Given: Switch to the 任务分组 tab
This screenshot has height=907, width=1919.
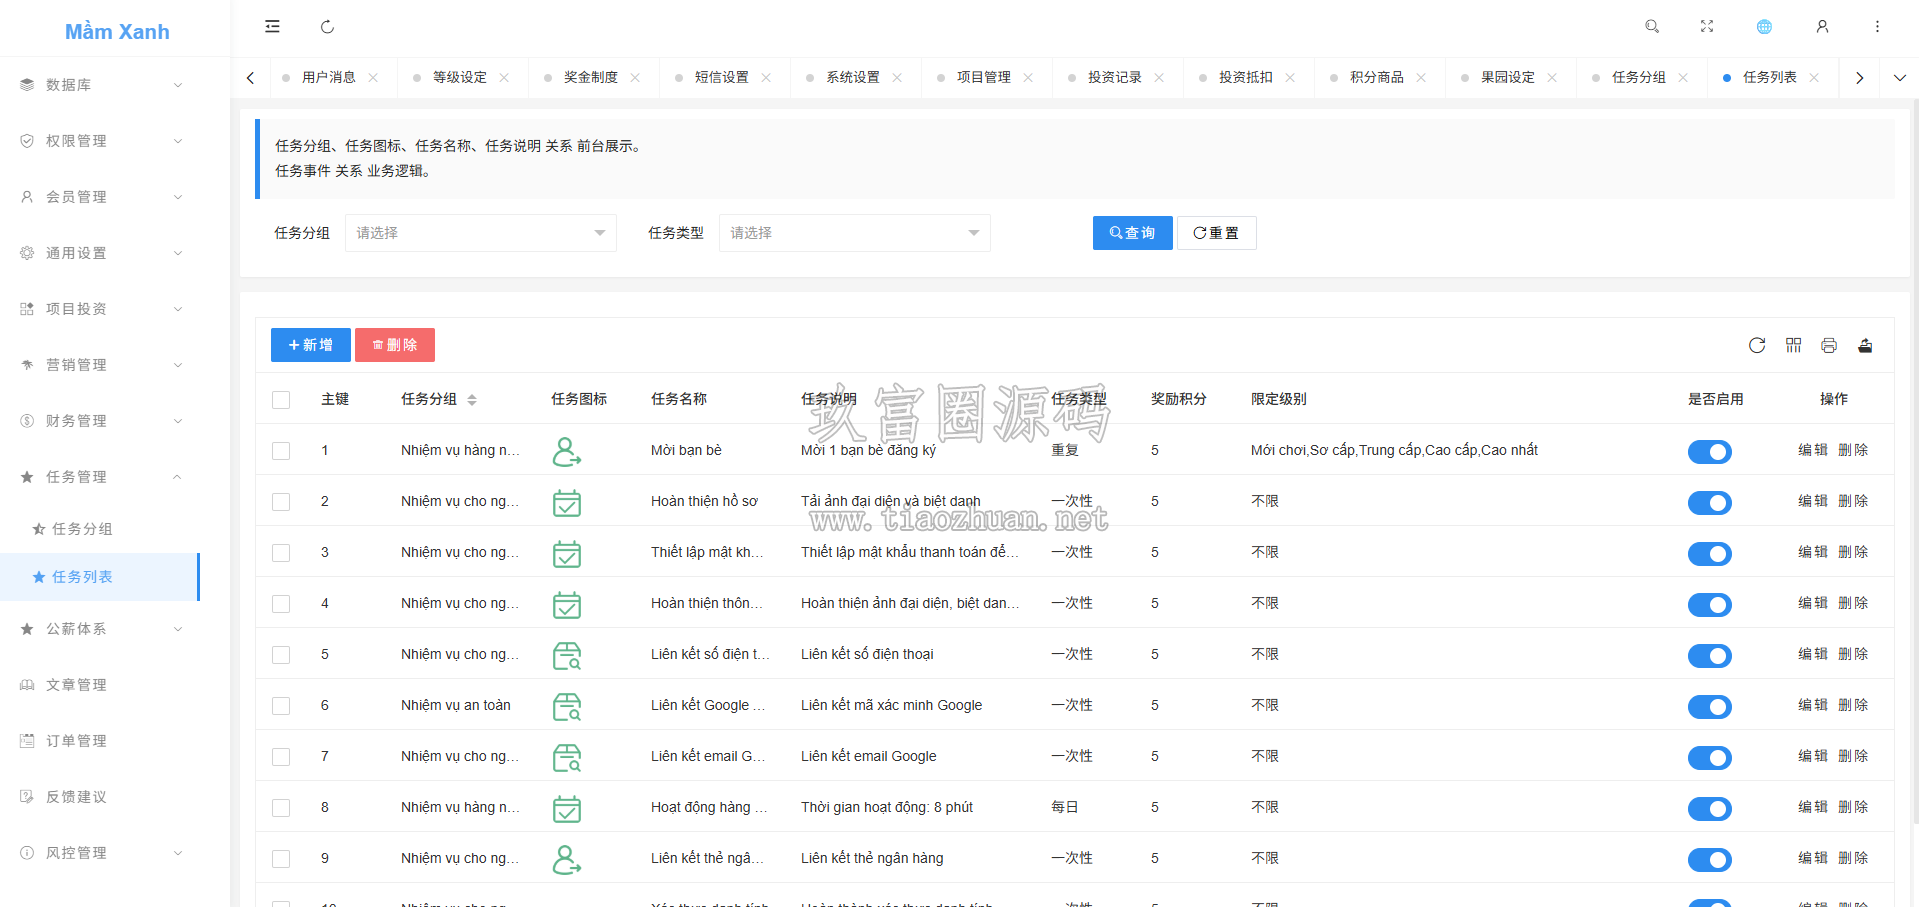Looking at the screenshot, I should (x=1638, y=77).
